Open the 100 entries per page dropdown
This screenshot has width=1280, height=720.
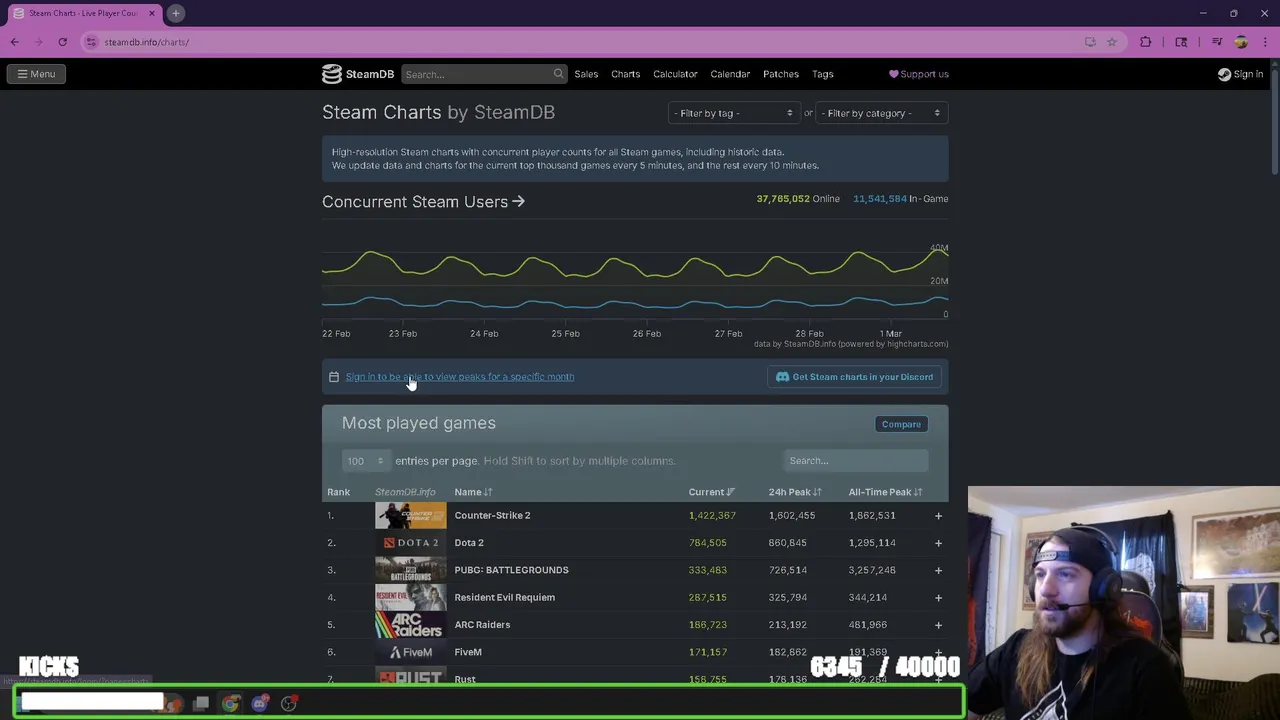point(365,461)
